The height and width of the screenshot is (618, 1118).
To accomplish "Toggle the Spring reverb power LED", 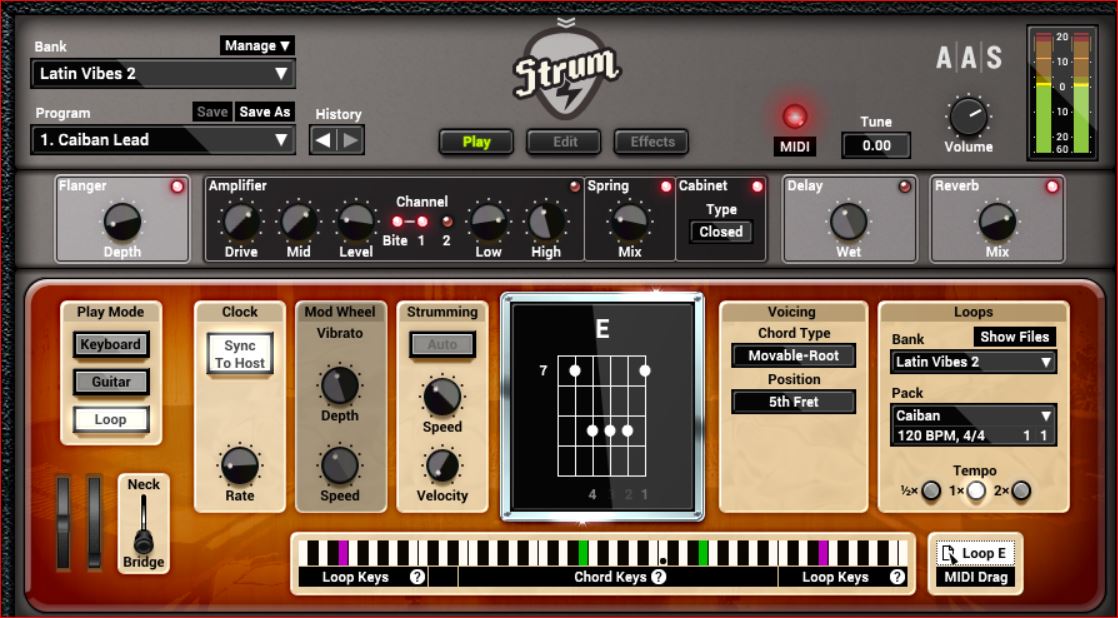I will point(666,187).
